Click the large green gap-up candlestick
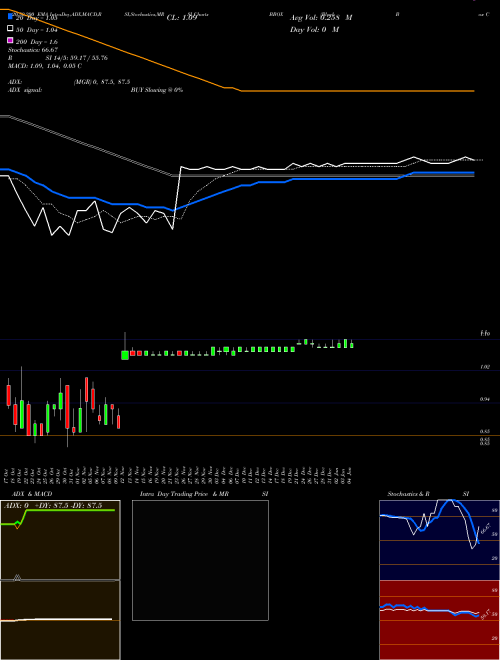This screenshot has width=500, height=660. click(125, 355)
